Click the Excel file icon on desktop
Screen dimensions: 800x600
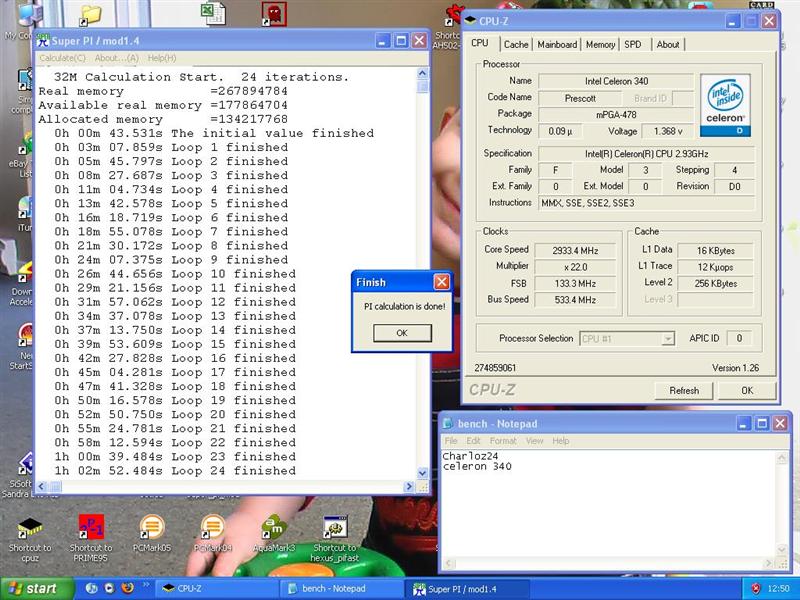pyautogui.click(x=213, y=13)
